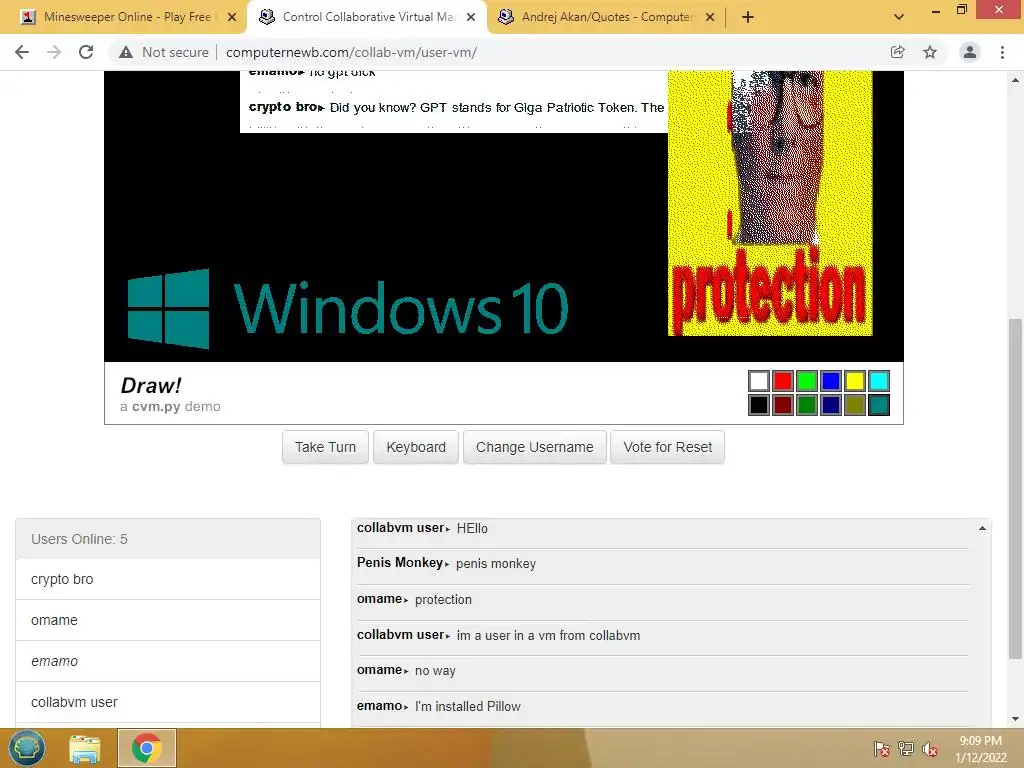Click chat message 'protection' from omame

[x=443, y=600]
